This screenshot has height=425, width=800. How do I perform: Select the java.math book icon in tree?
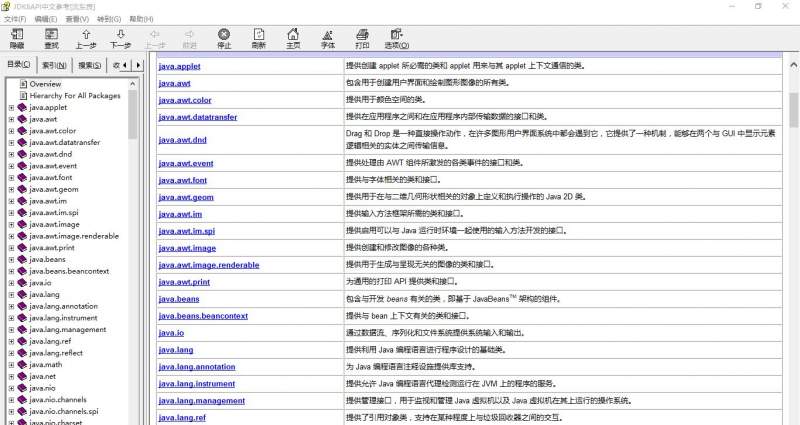point(22,365)
